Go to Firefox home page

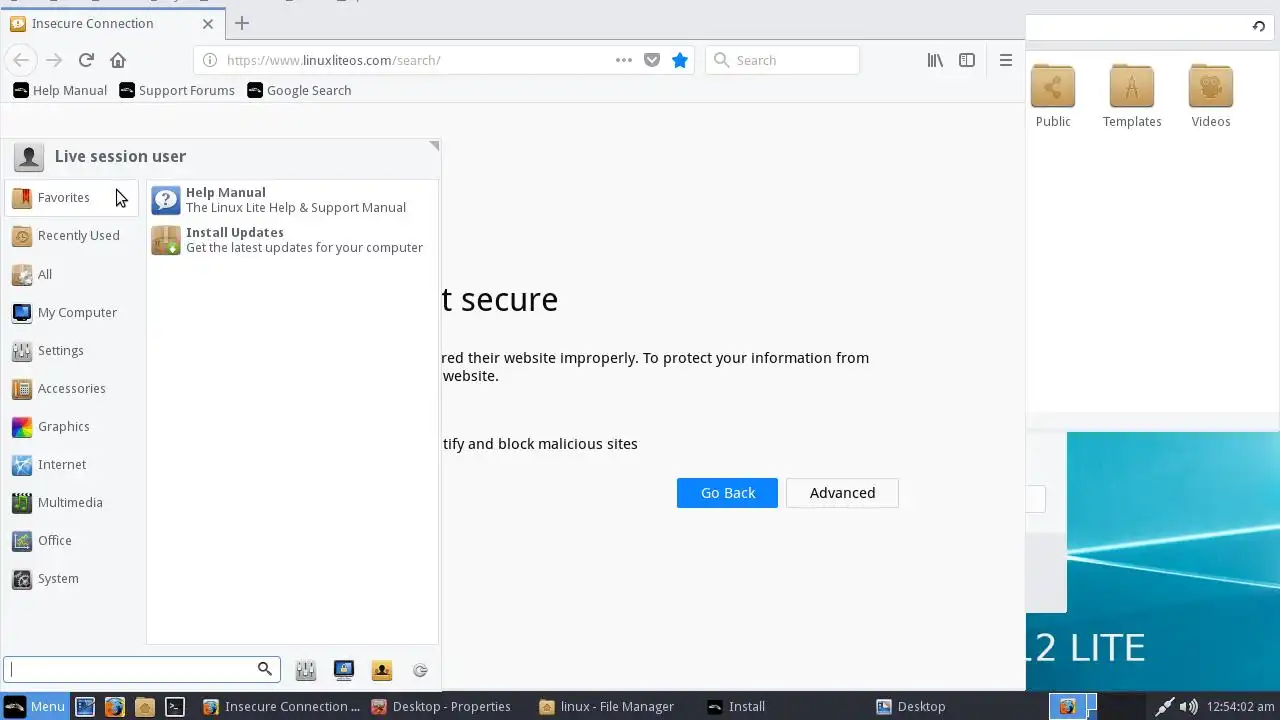coord(118,60)
